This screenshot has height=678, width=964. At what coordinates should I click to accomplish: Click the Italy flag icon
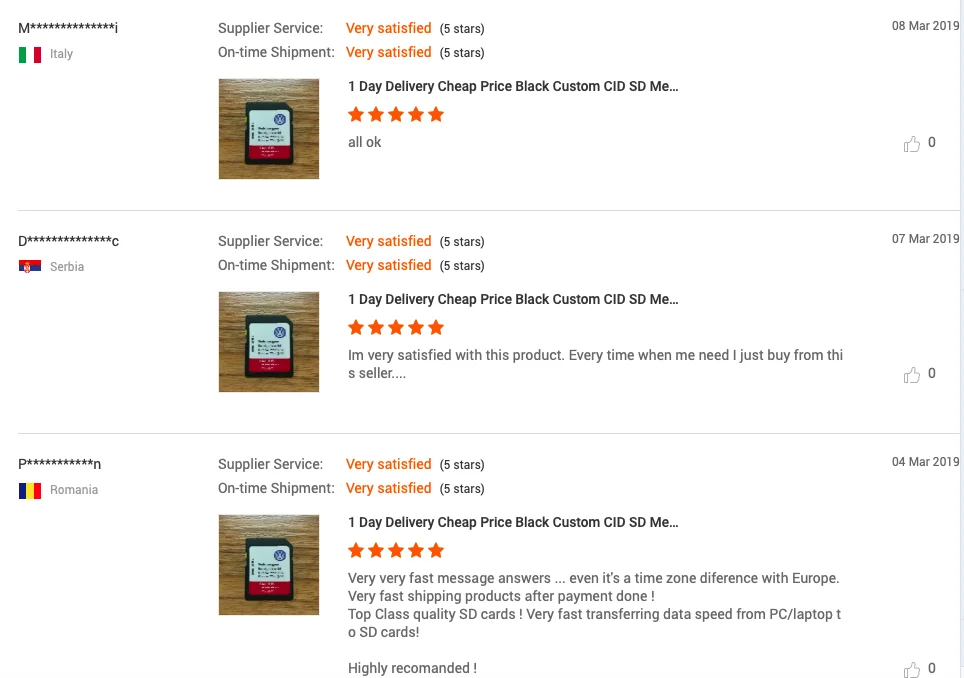[30, 54]
